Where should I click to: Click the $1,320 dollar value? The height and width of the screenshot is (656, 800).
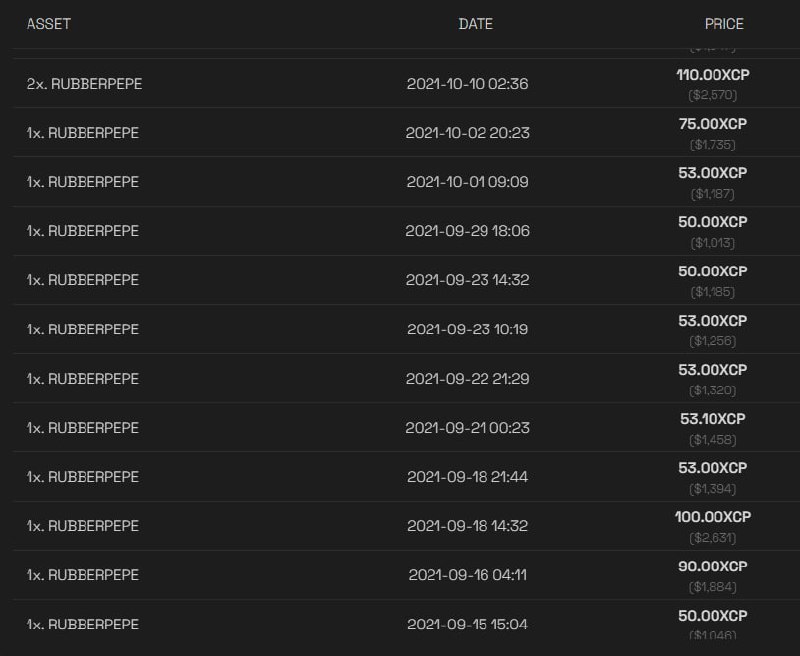click(712, 390)
